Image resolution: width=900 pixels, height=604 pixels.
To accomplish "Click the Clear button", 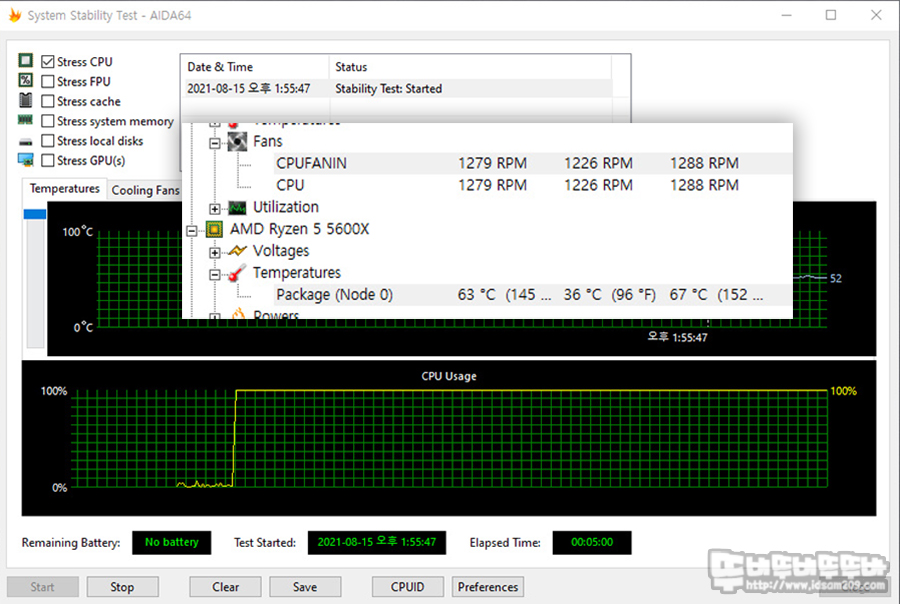I will tap(225, 587).
